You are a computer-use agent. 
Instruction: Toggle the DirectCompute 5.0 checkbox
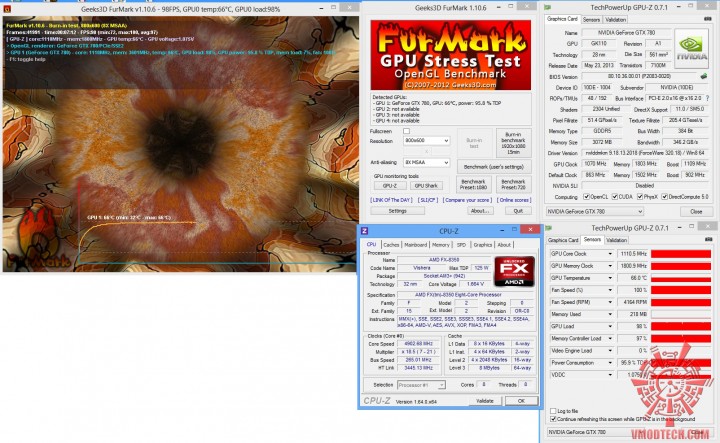tap(664, 197)
